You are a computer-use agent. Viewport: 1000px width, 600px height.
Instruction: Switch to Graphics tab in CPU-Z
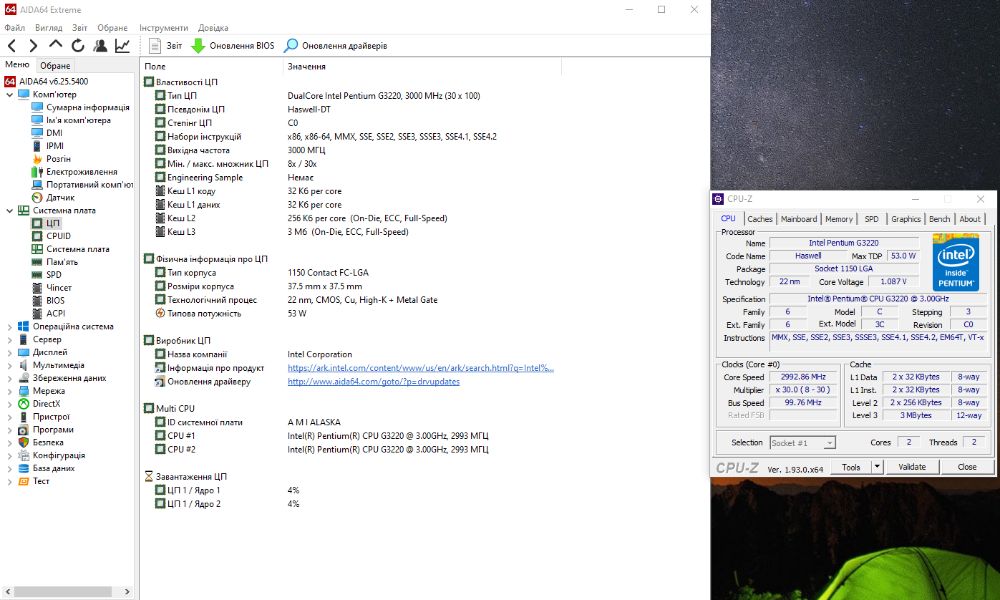pos(906,219)
